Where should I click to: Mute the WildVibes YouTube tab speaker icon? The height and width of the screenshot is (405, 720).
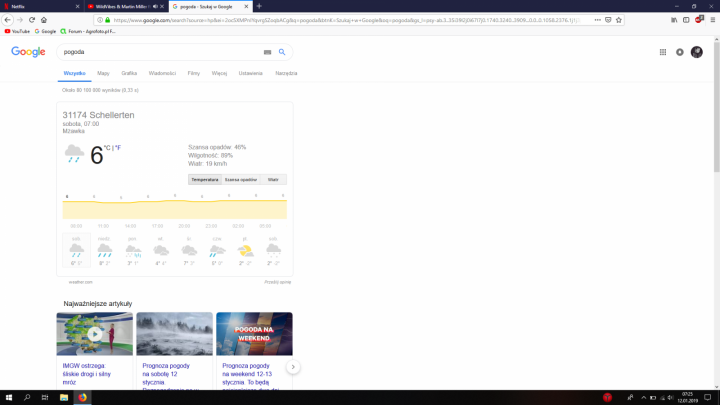point(155,6)
